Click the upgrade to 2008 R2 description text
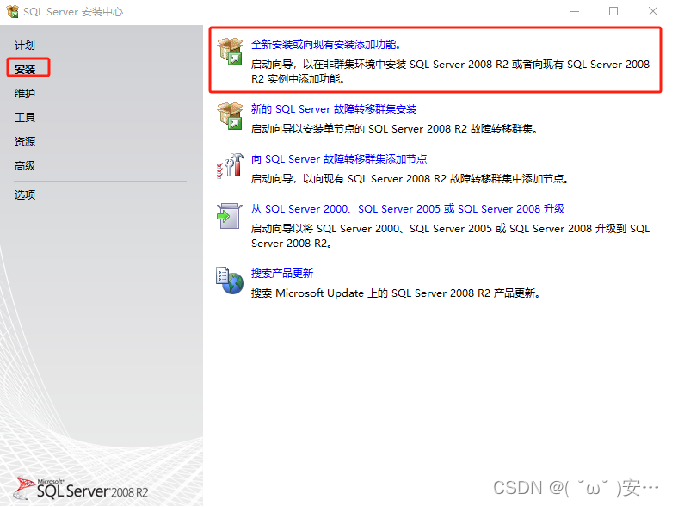 (450, 236)
